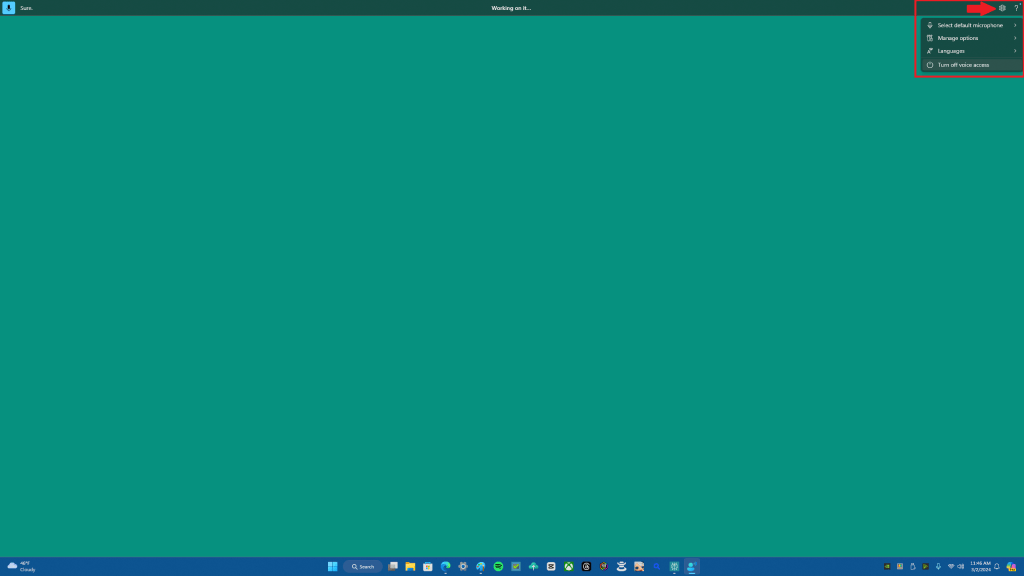Expand the Manage options submenu
Screen dimensions: 1024x576
(x=971, y=38)
